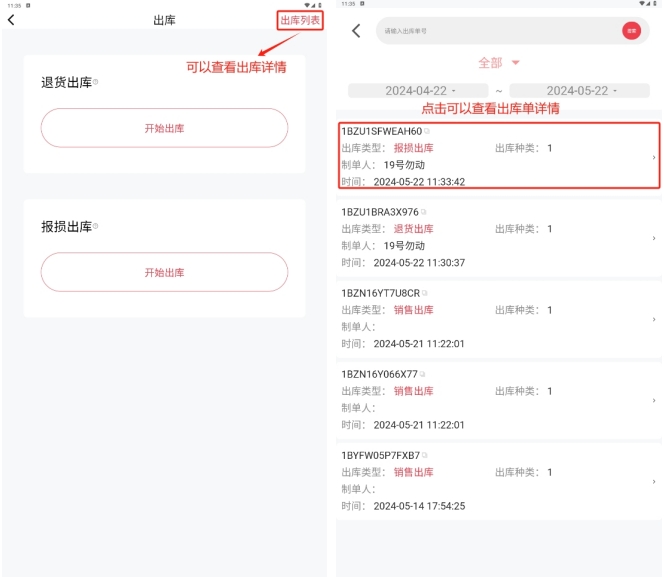The height and width of the screenshot is (577, 664).
Task: Copy order number 1BYFW05P7FXB7
Action: click(424, 455)
